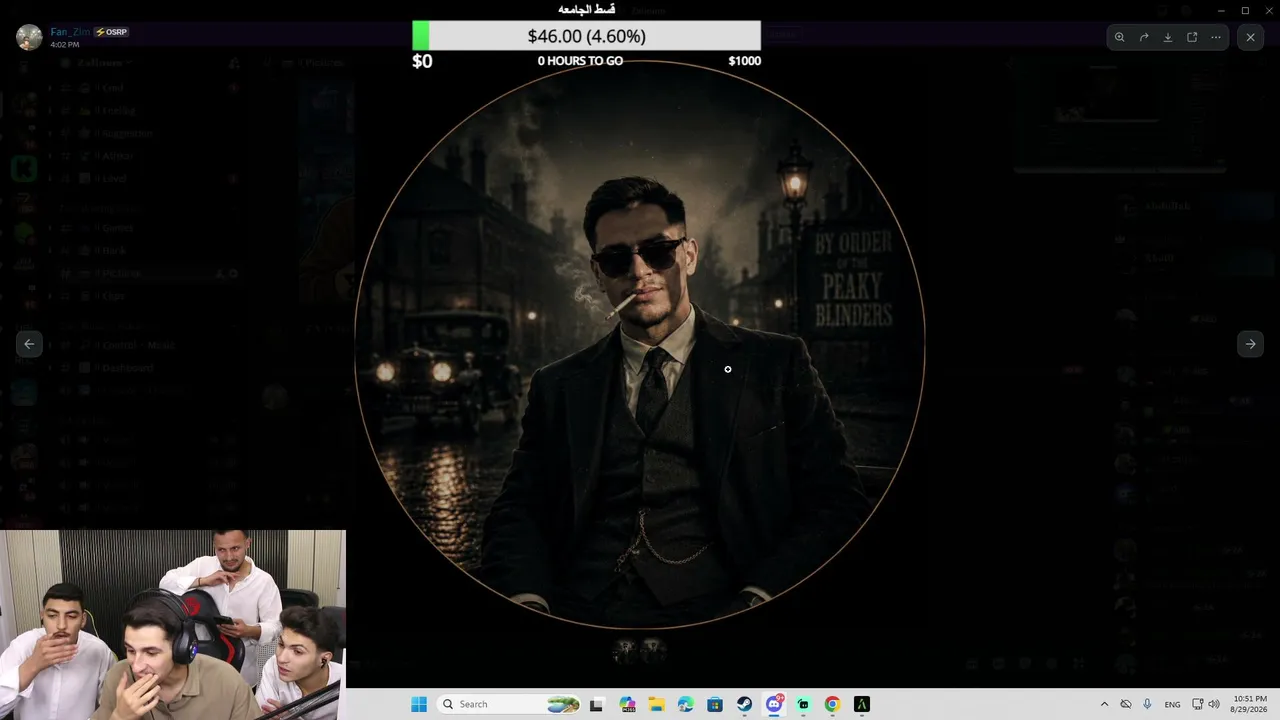
Task: Open the network and volume quick settings
Action: point(1205,704)
